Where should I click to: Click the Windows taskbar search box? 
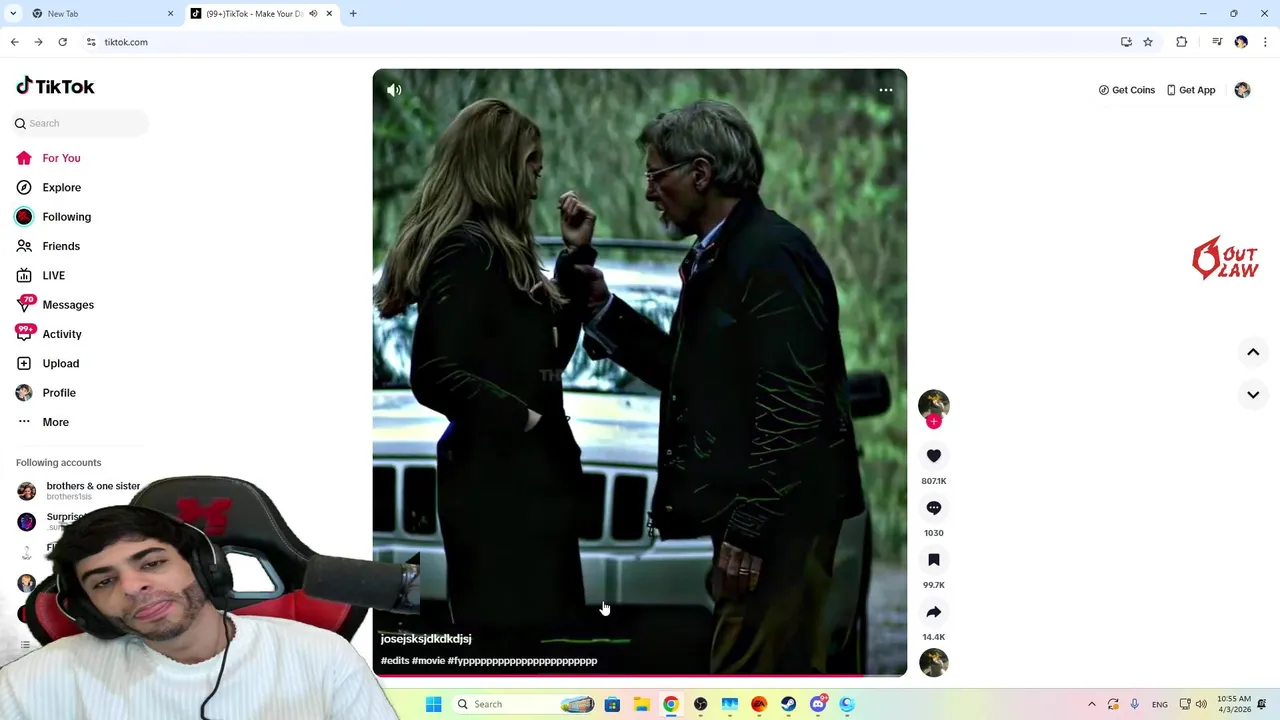(524, 704)
